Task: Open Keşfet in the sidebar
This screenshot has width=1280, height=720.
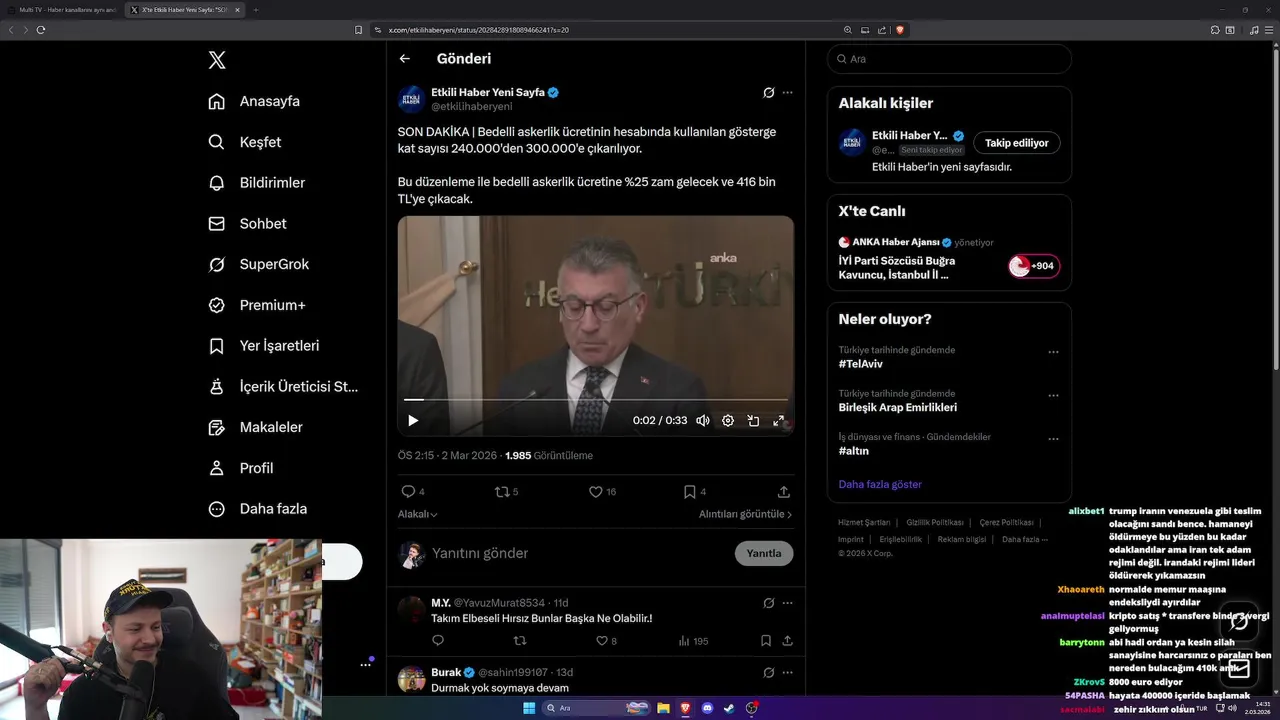Action: (245, 142)
